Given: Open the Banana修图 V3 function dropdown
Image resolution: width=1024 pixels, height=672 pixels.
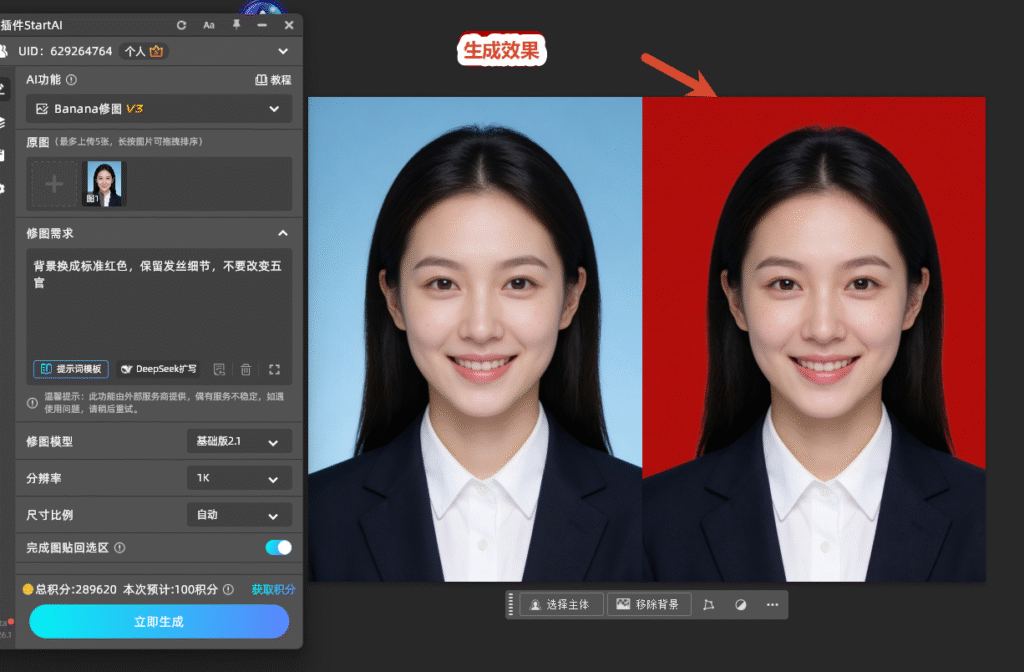Looking at the screenshot, I should tap(159, 109).
